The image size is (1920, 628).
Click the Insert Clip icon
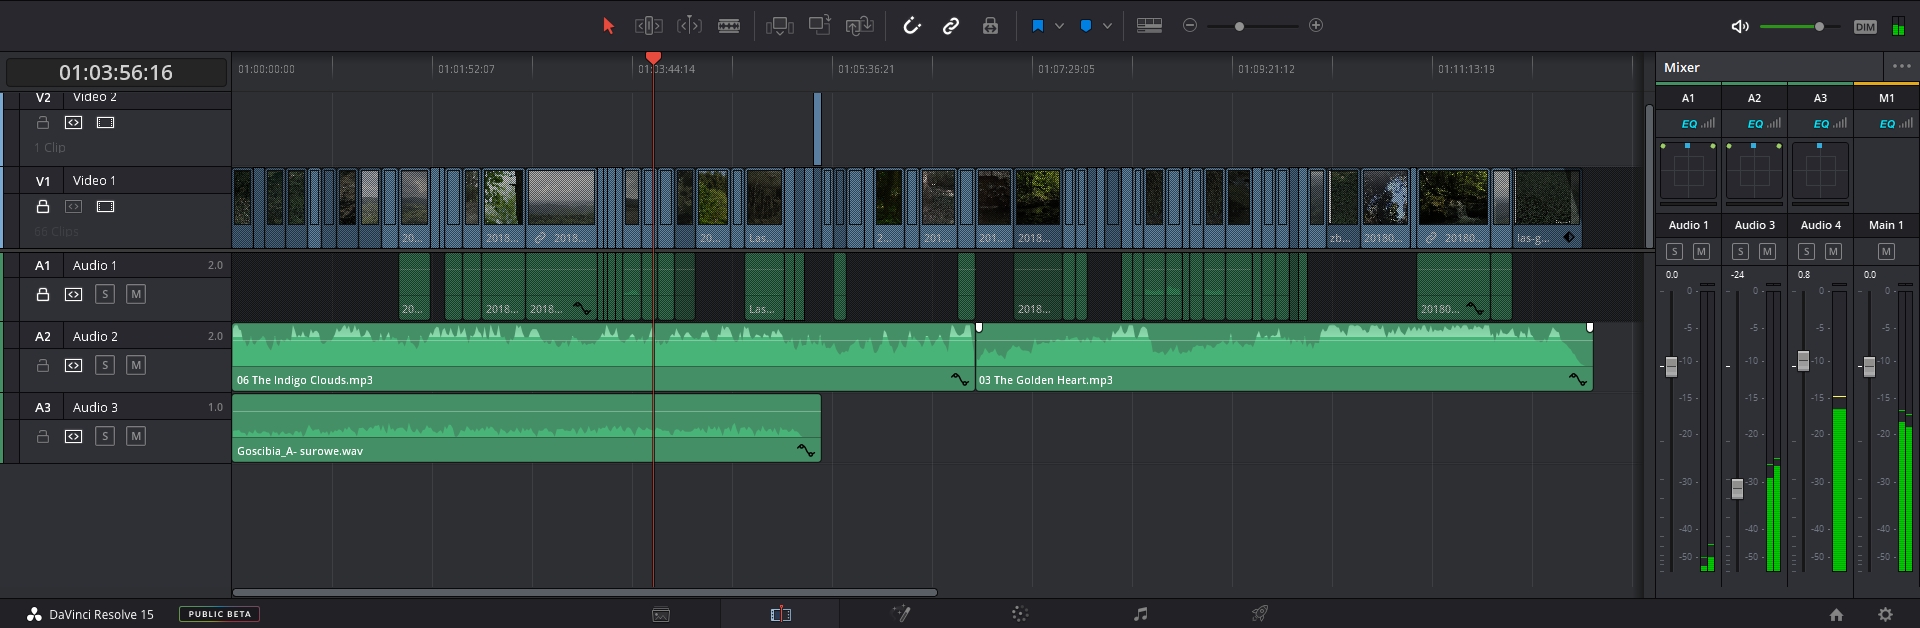(x=780, y=26)
